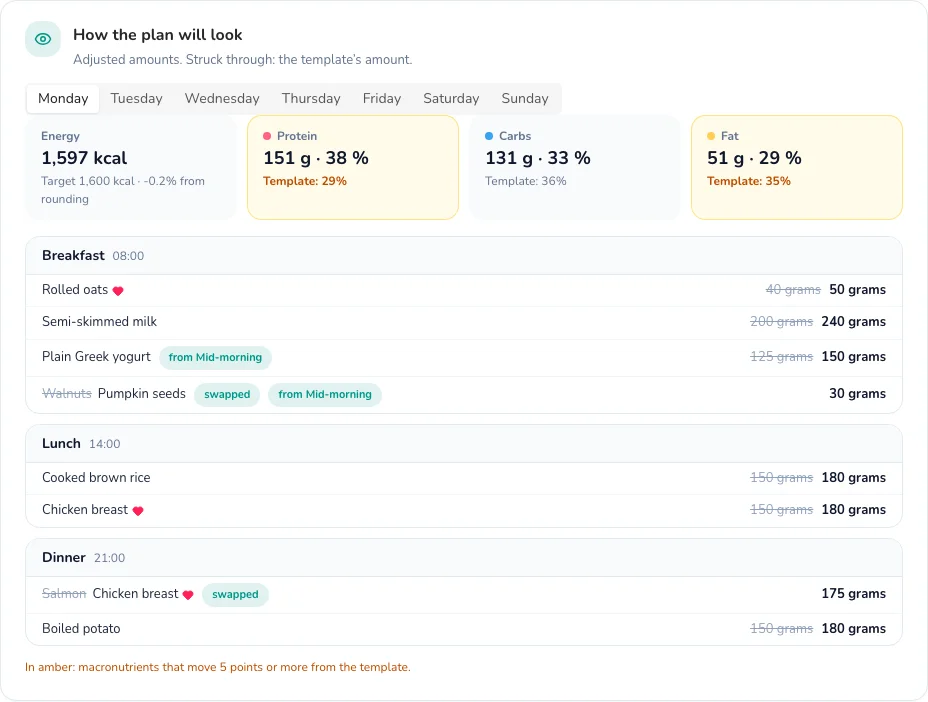Click the heart icon next to Rolled oats
The width and height of the screenshot is (928, 702).
pyautogui.click(x=118, y=291)
